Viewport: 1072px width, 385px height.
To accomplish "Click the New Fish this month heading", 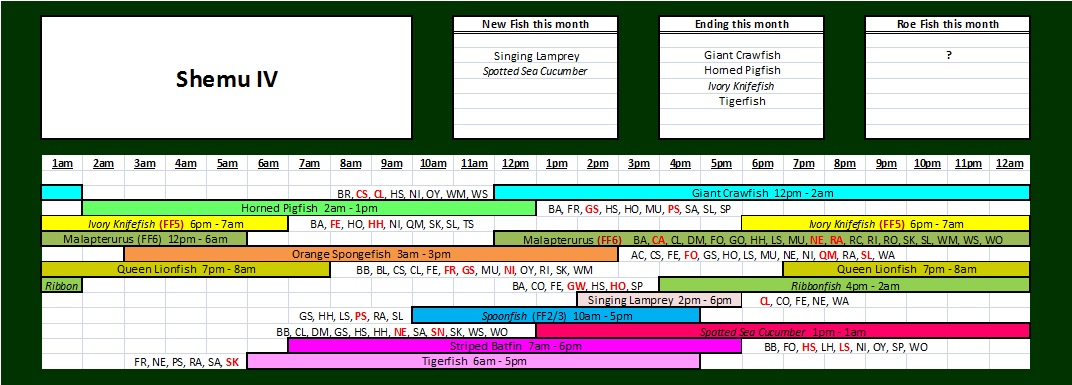I will coord(535,25).
